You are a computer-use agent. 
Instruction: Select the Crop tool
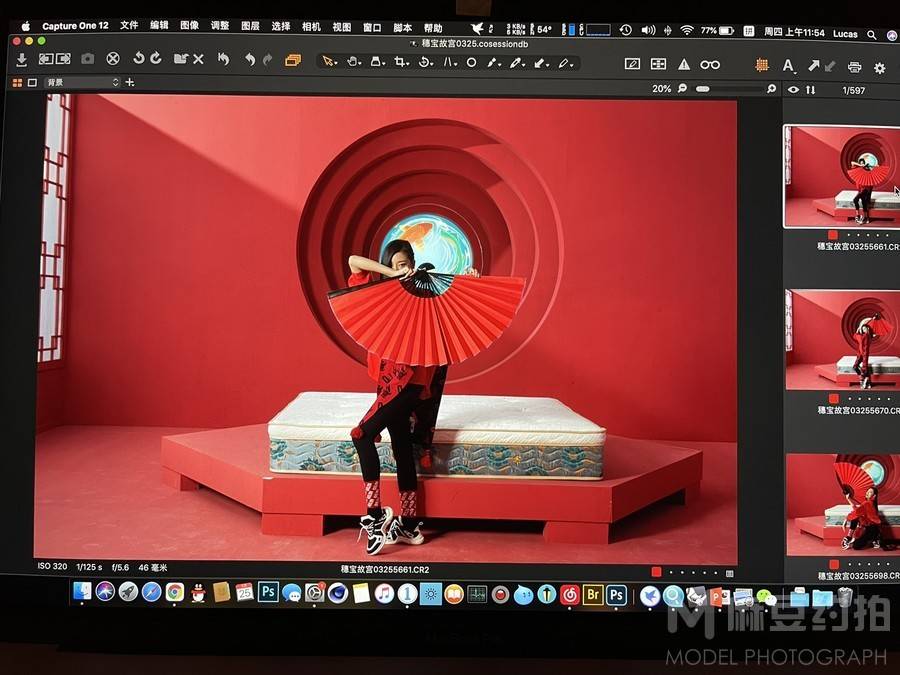coord(399,62)
